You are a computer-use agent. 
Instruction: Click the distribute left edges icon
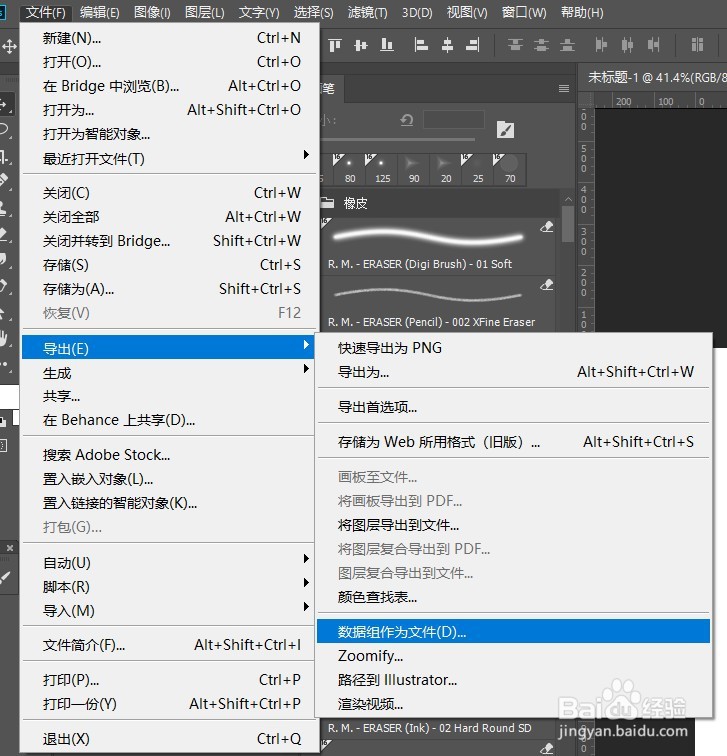[601, 45]
